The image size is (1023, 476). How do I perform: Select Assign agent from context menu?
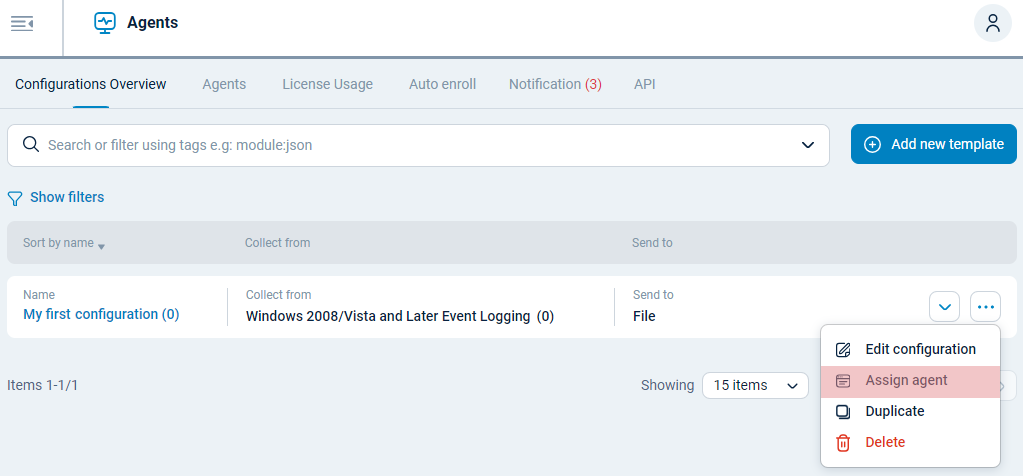(x=906, y=380)
